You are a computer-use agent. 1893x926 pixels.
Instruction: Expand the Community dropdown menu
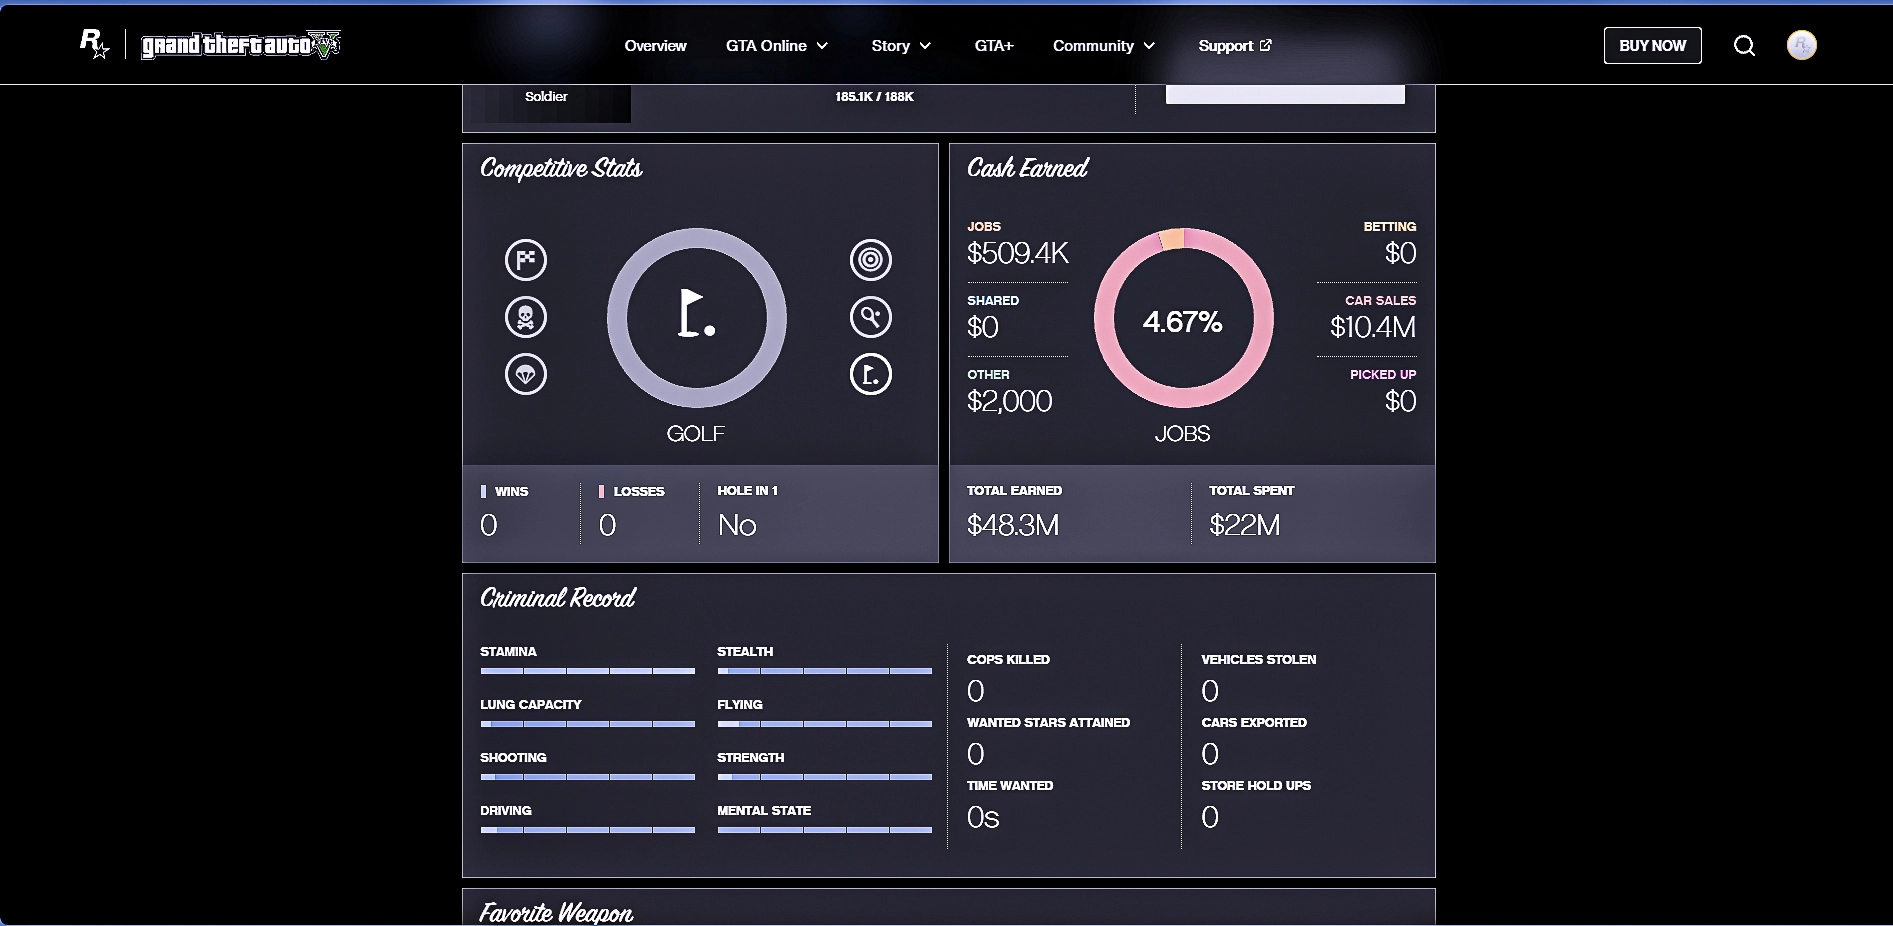pyautogui.click(x=1103, y=46)
